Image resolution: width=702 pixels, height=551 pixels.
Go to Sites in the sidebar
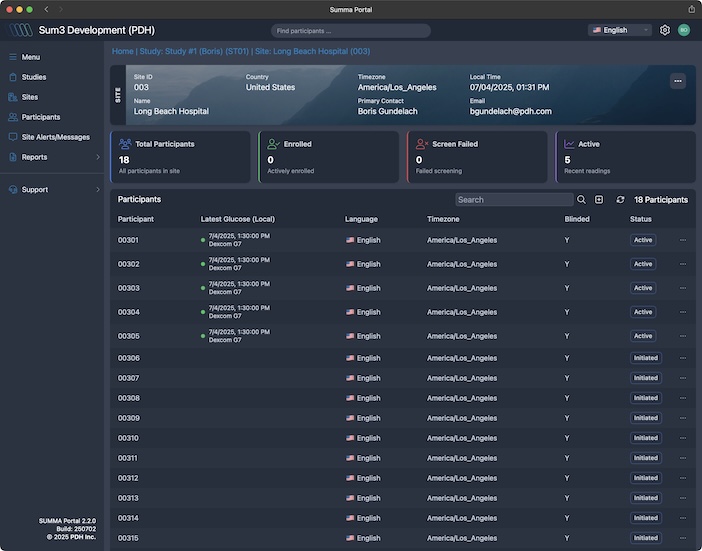tap(29, 97)
